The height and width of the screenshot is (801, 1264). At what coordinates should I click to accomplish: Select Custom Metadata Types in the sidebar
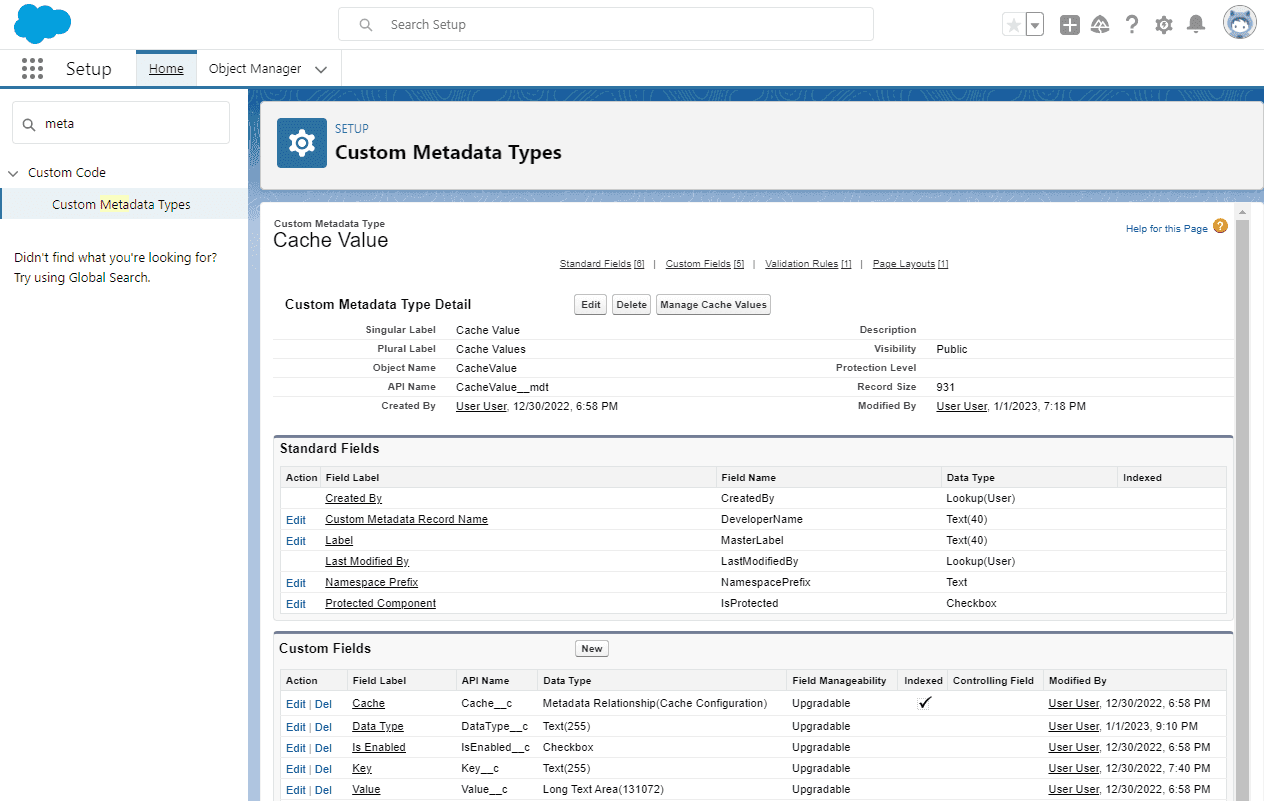(x=121, y=205)
